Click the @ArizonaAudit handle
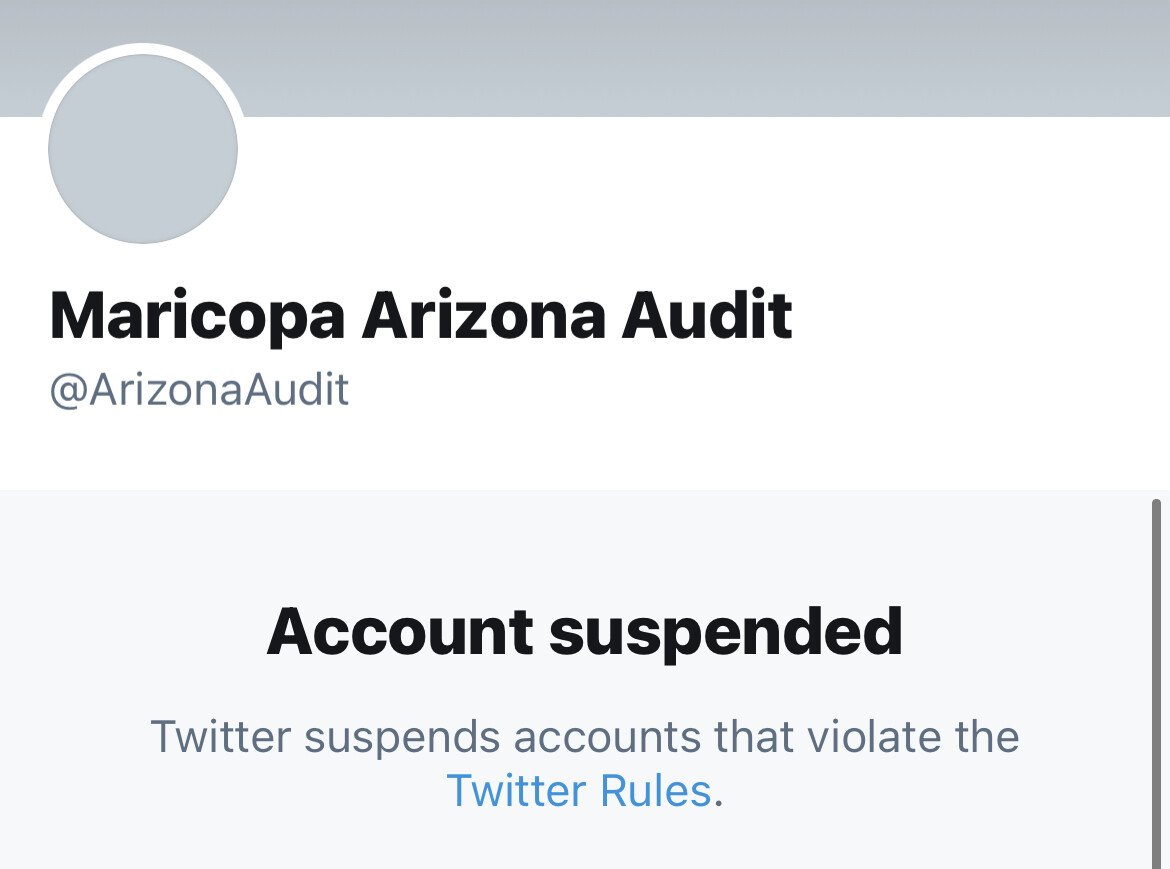1170x869 pixels. pos(199,390)
